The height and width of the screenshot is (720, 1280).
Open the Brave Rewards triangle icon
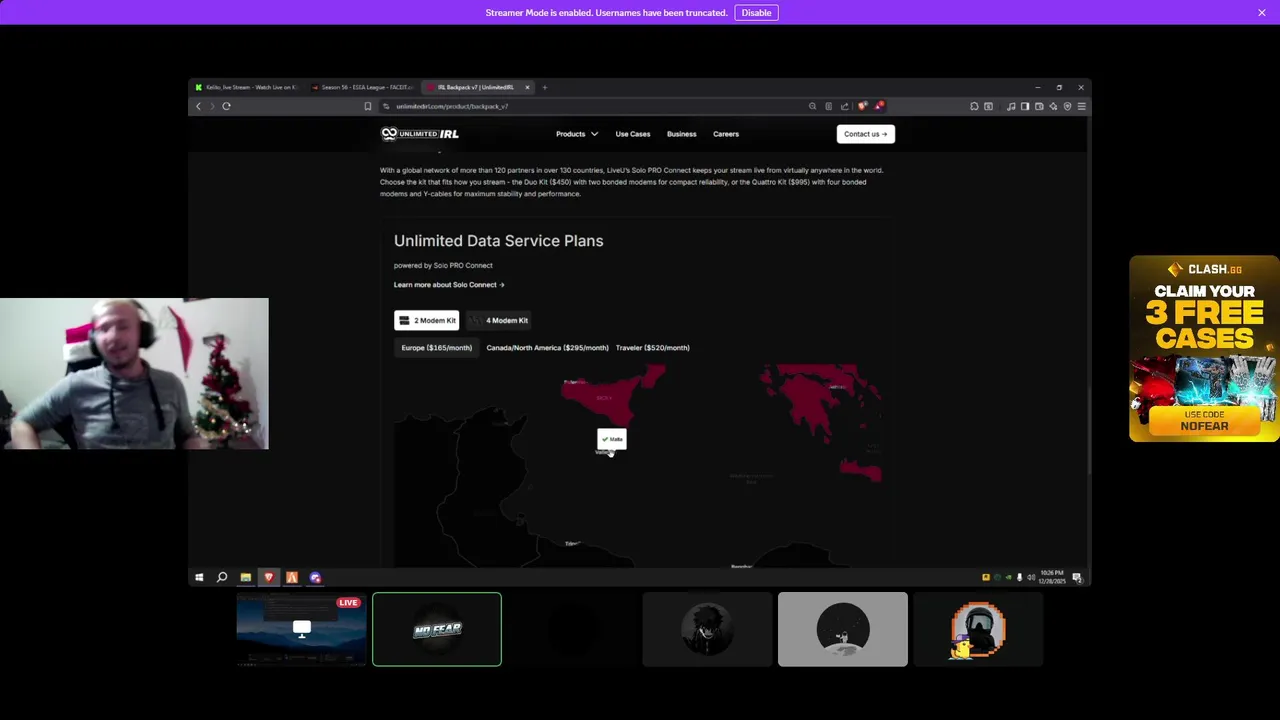click(x=879, y=106)
